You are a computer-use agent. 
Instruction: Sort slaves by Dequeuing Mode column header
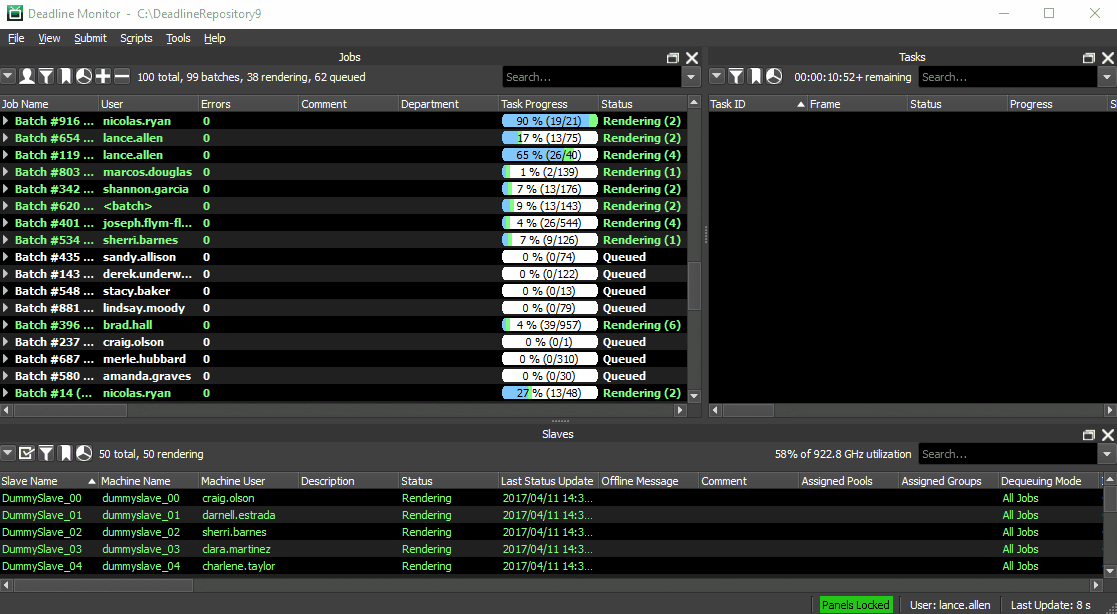1050,481
